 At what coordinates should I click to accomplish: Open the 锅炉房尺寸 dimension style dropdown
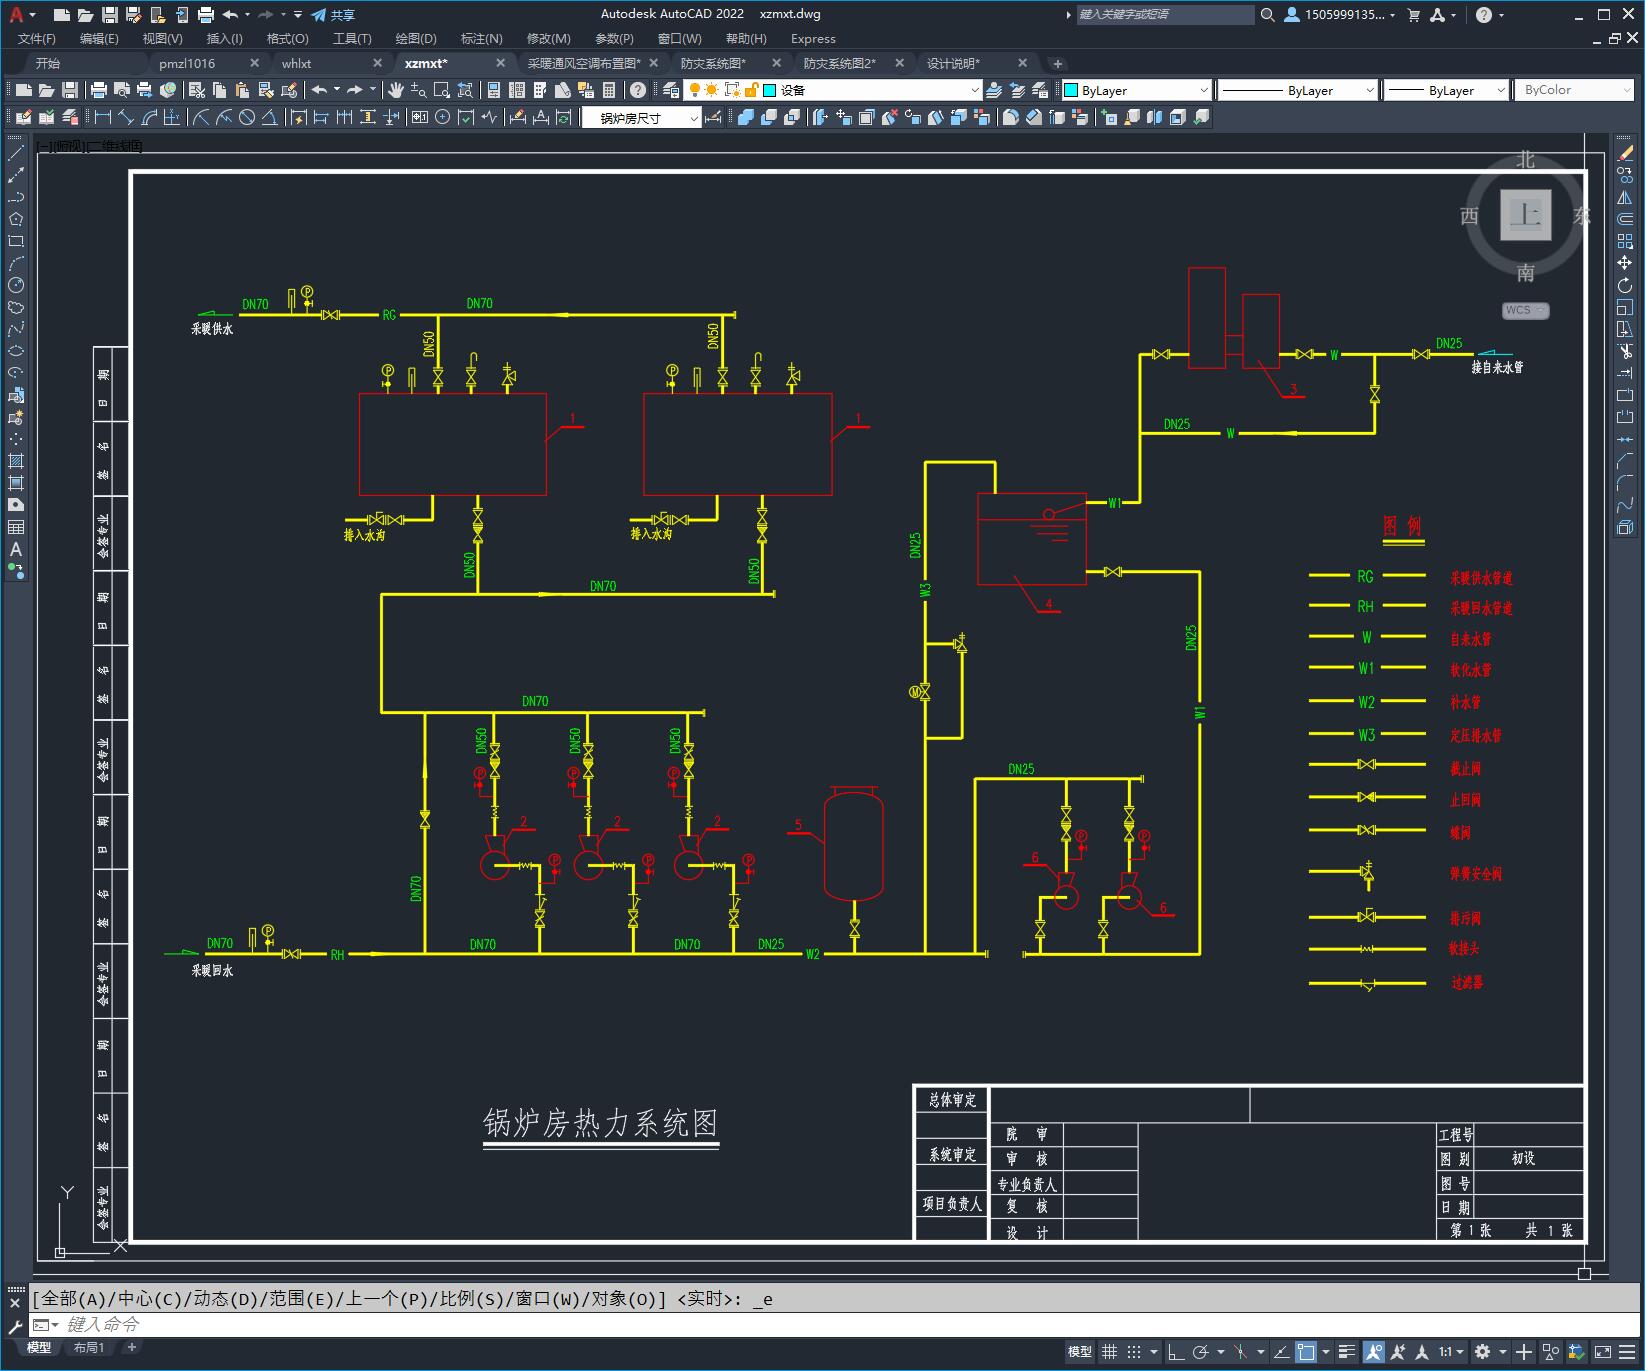coord(642,117)
